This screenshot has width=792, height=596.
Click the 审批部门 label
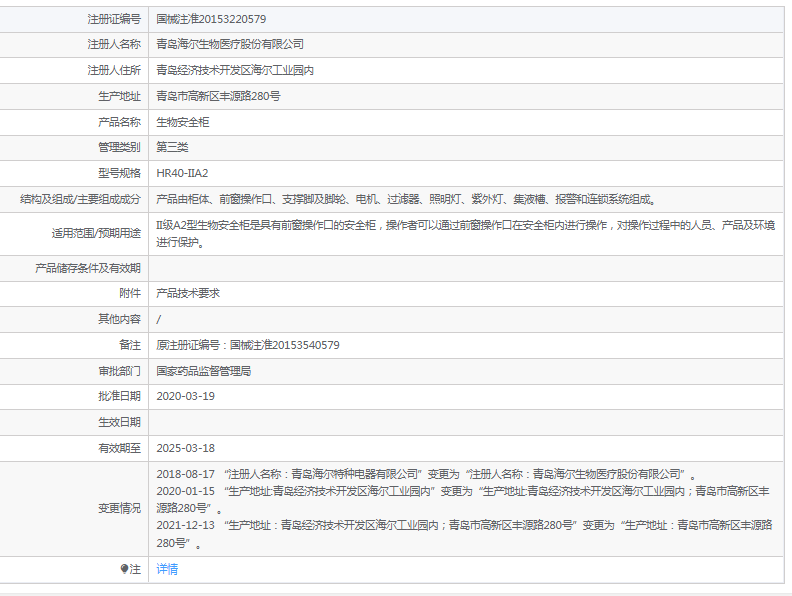point(120,371)
